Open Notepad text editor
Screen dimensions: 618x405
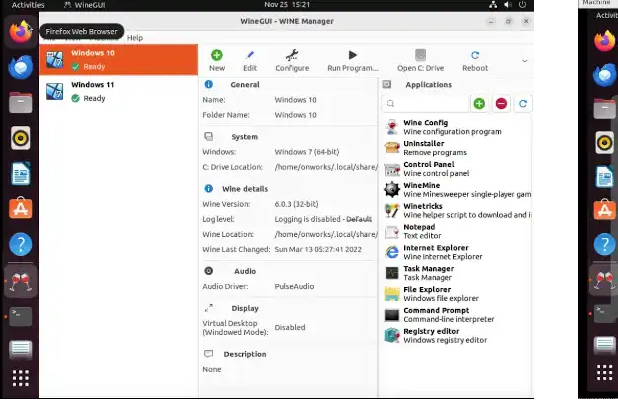[x=456, y=231]
